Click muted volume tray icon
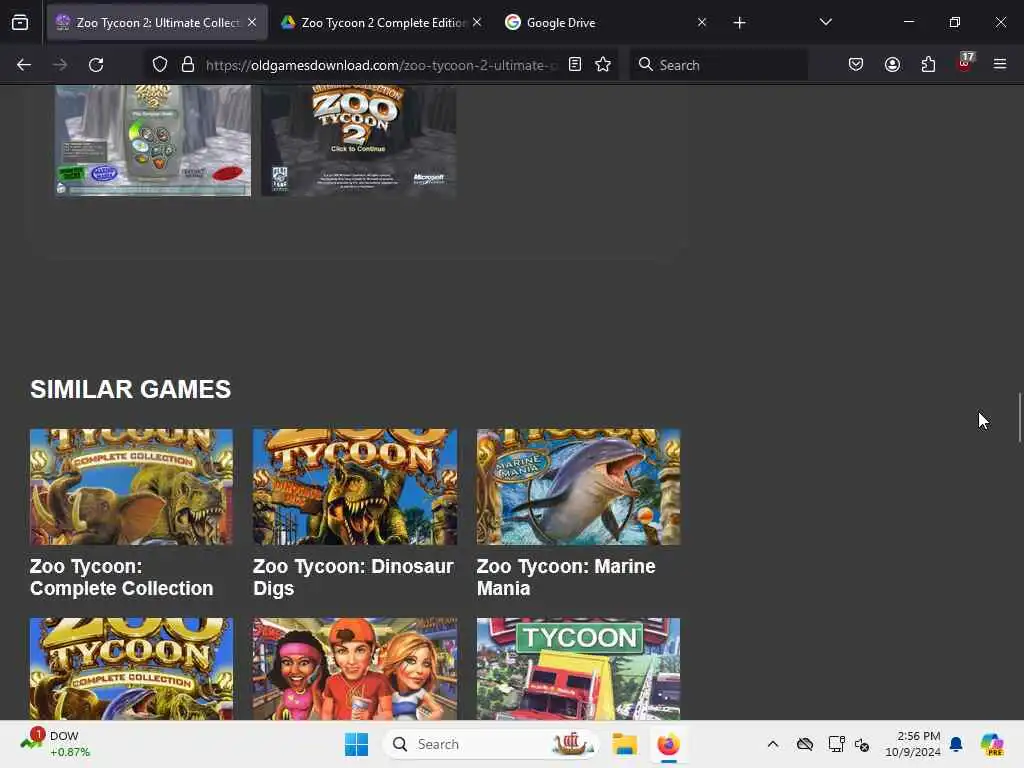 point(862,744)
